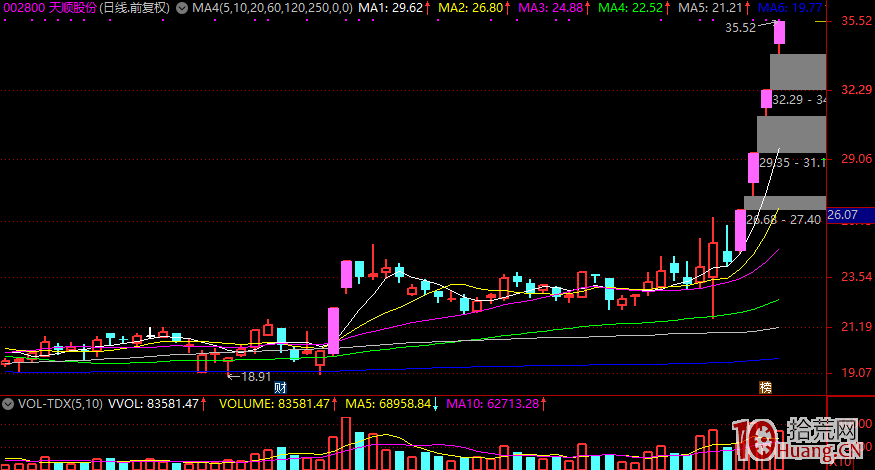
Task: Click the 29.06 price axis label
Action: (857, 159)
